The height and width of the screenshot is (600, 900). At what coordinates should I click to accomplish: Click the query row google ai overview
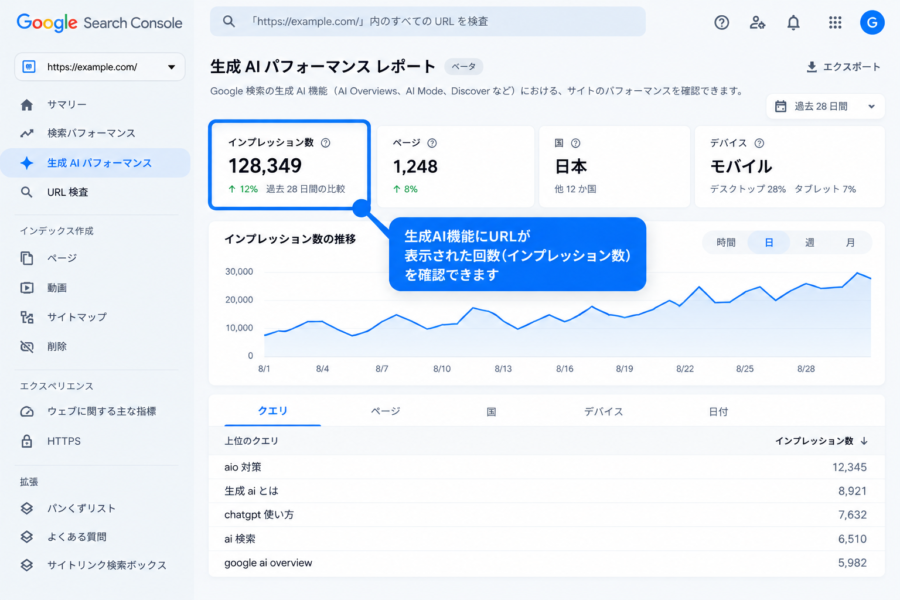click(x=546, y=563)
